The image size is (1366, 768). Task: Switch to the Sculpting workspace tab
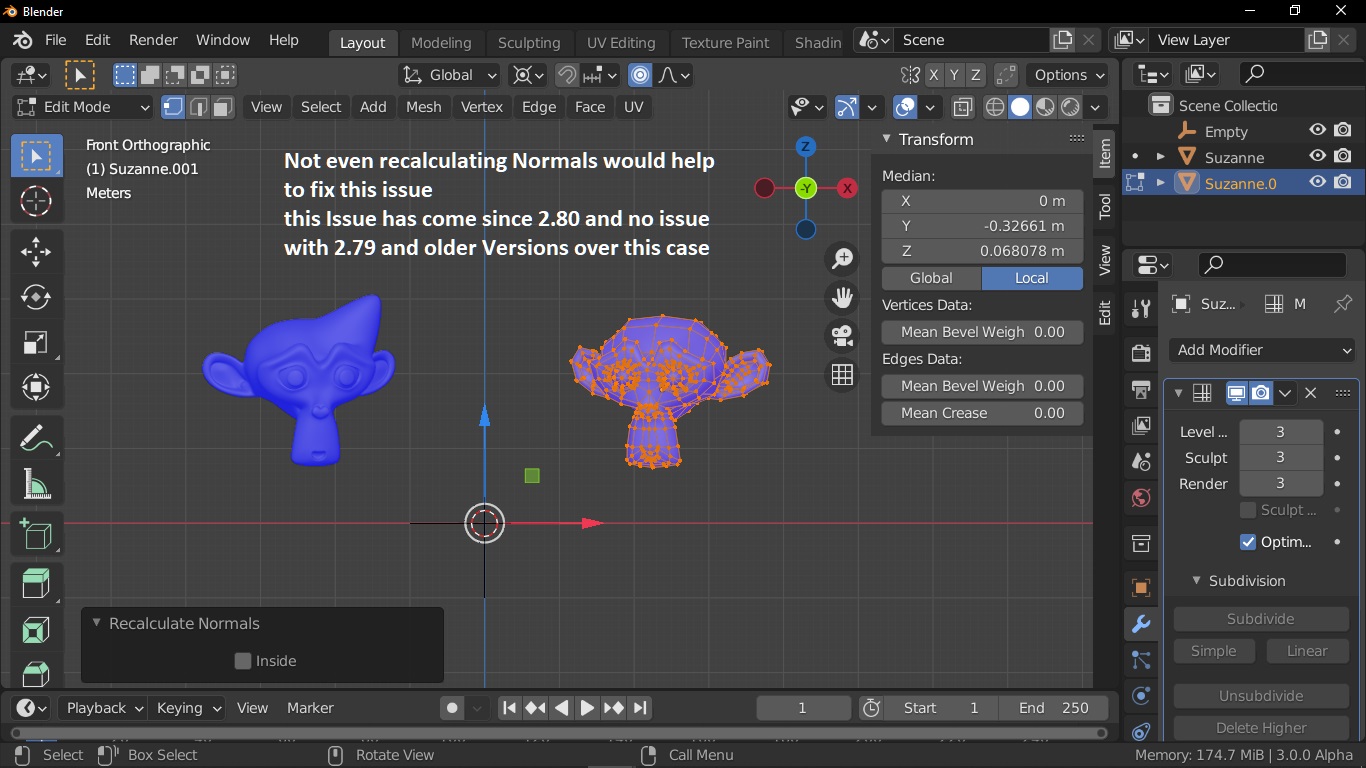pos(529,43)
